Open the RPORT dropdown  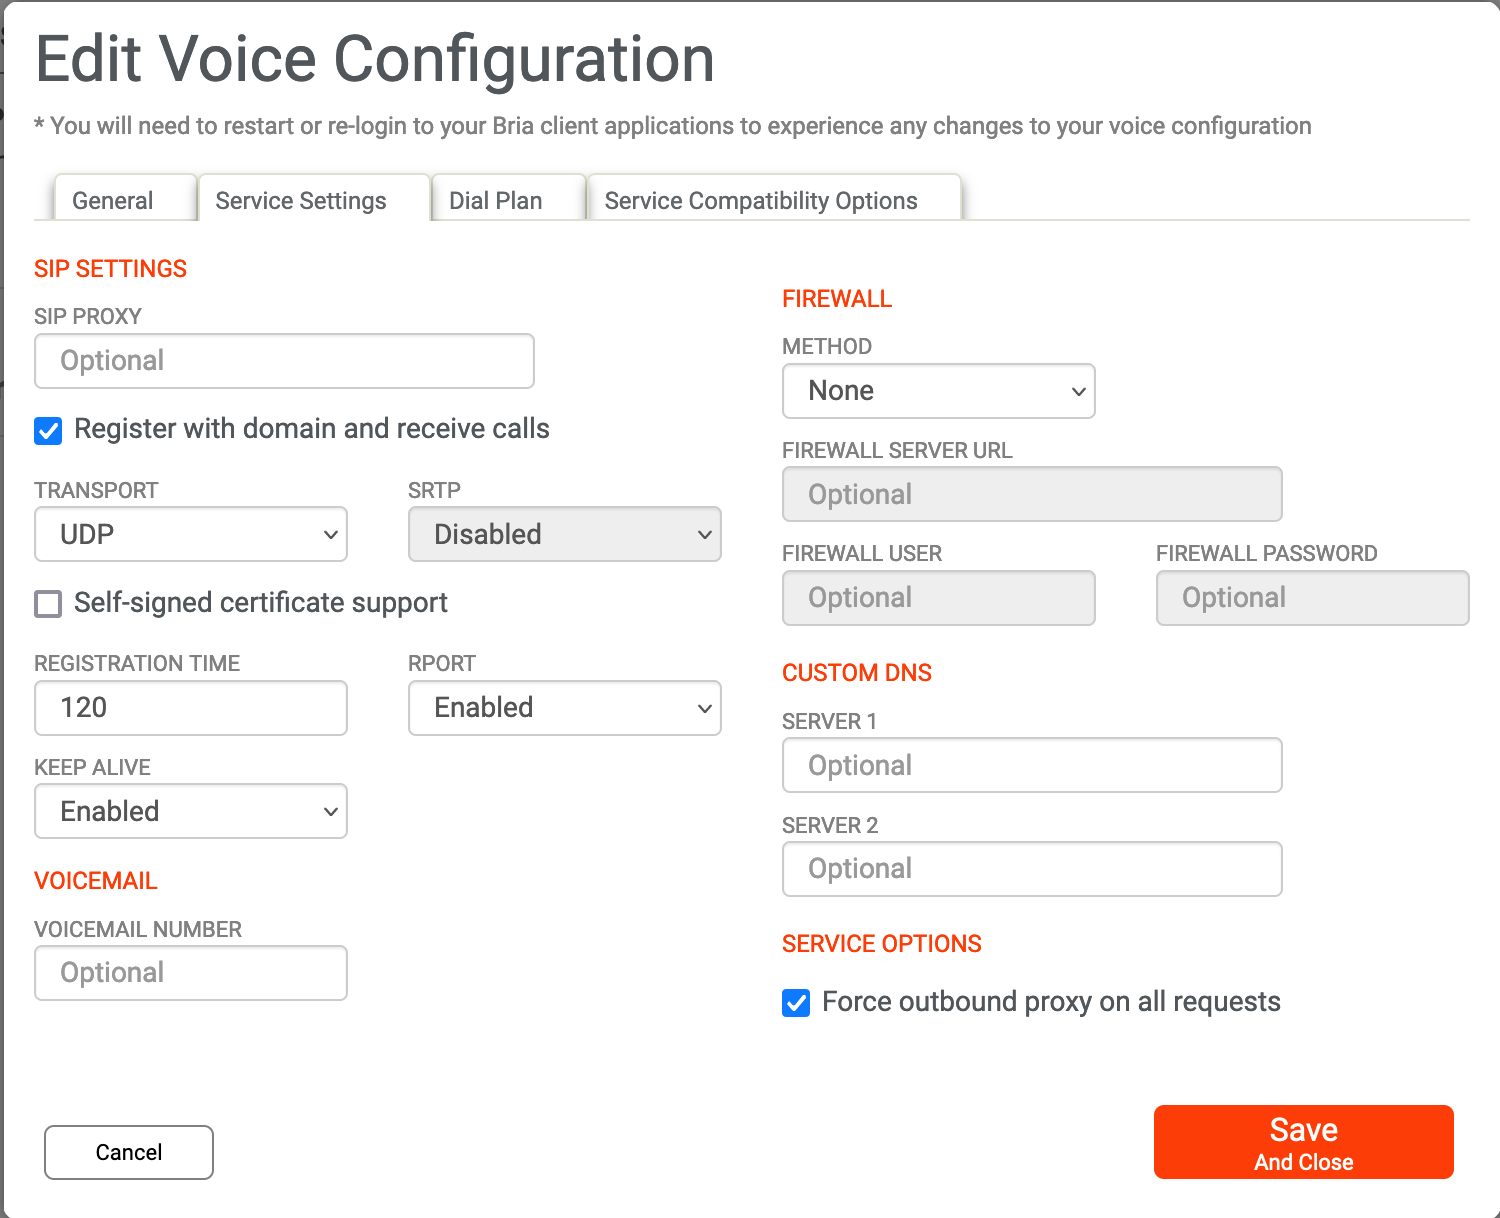pyautogui.click(x=564, y=708)
